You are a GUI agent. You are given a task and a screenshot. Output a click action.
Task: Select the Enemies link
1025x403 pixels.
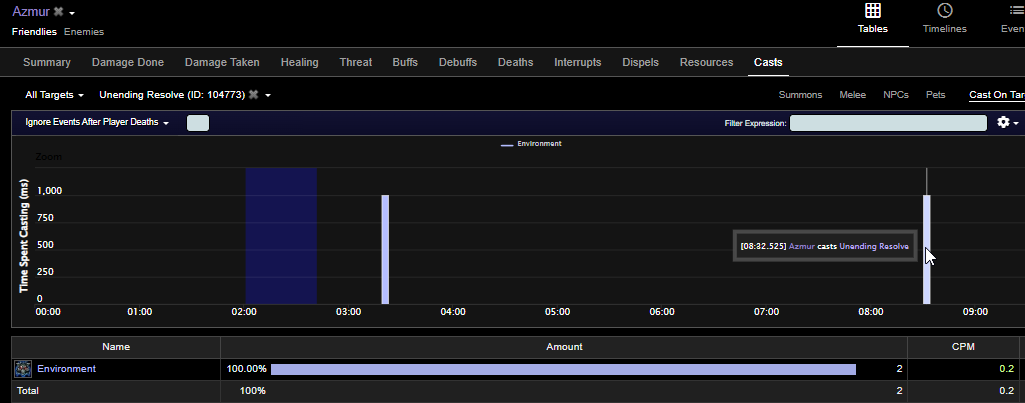84,31
